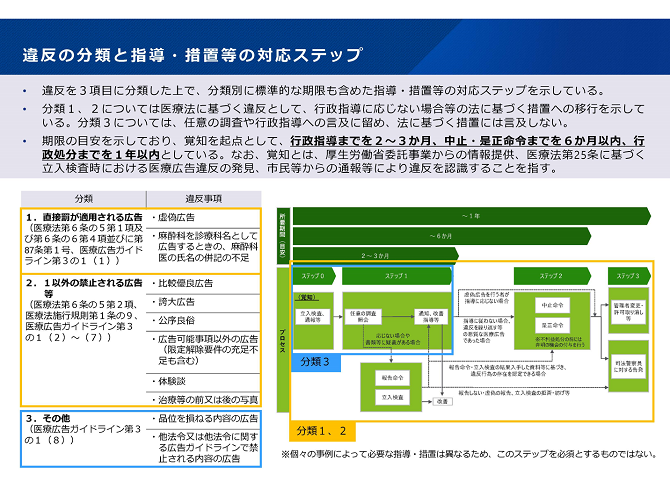Click the 中止命令 box

click(552, 305)
